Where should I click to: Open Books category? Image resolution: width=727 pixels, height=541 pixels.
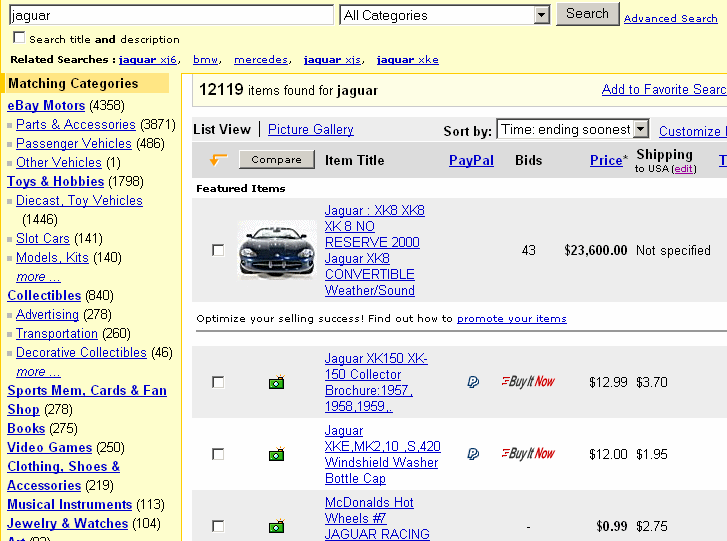(x=26, y=428)
